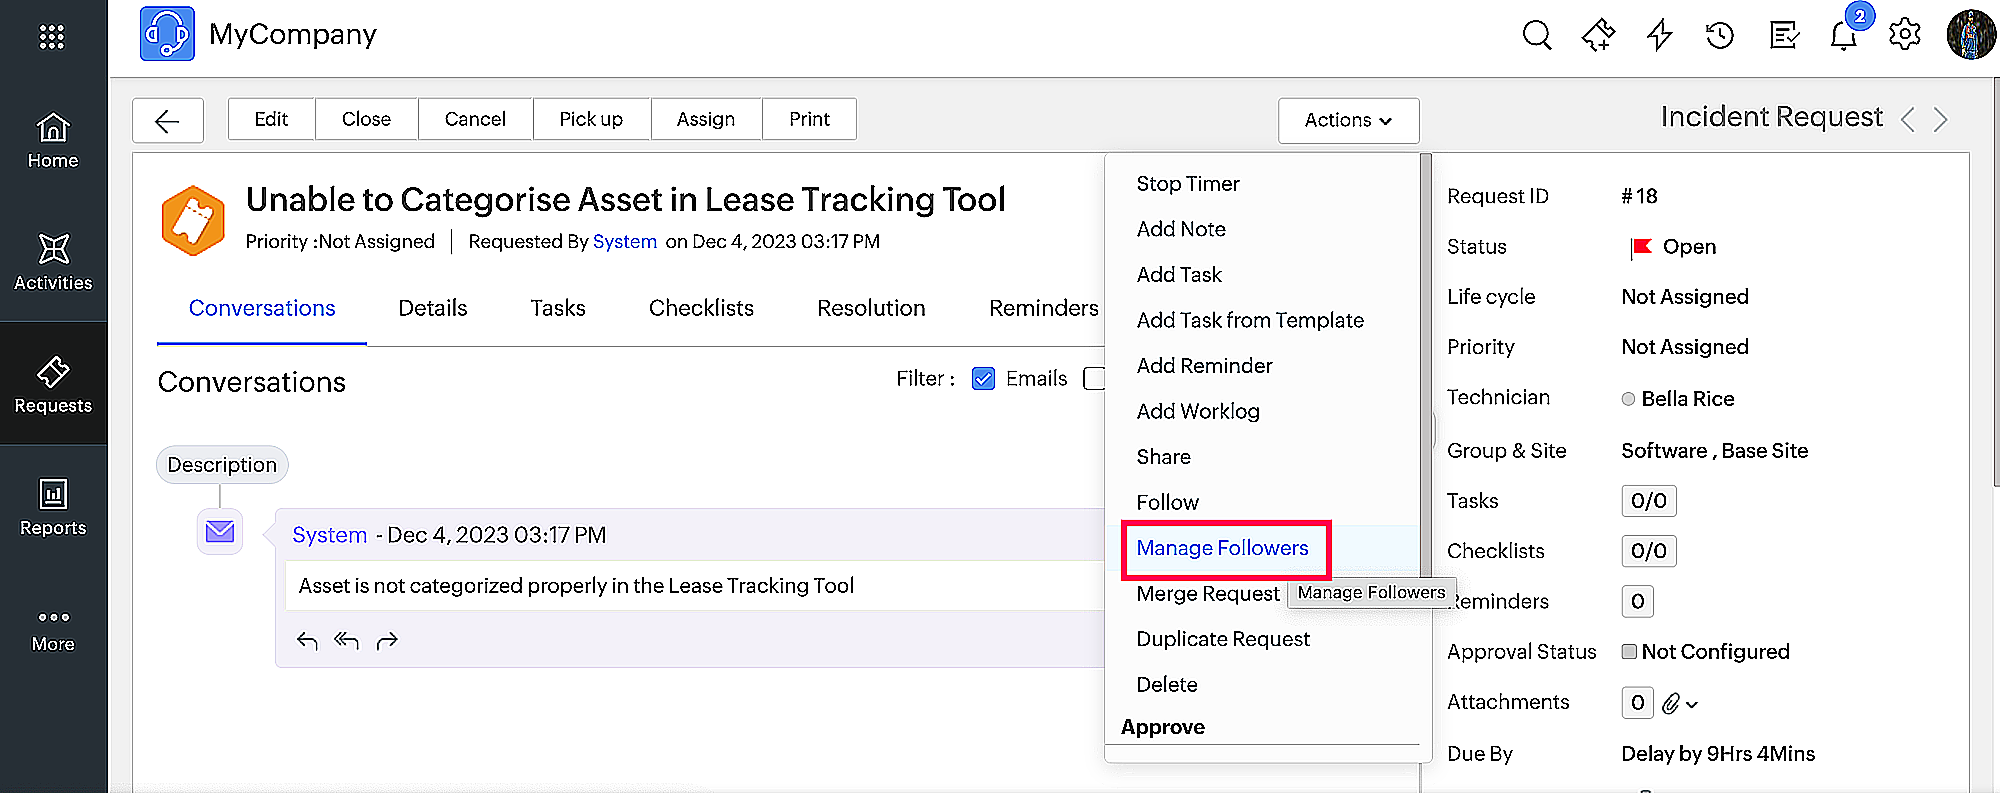This screenshot has width=2000, height=793.
Task: Go to next request chevron
Action: (x=1941, y=120)
